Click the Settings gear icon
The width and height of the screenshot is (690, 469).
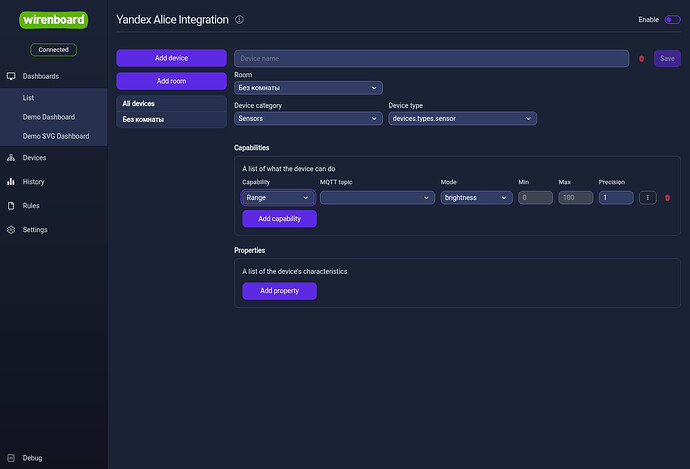coord(11,230)
